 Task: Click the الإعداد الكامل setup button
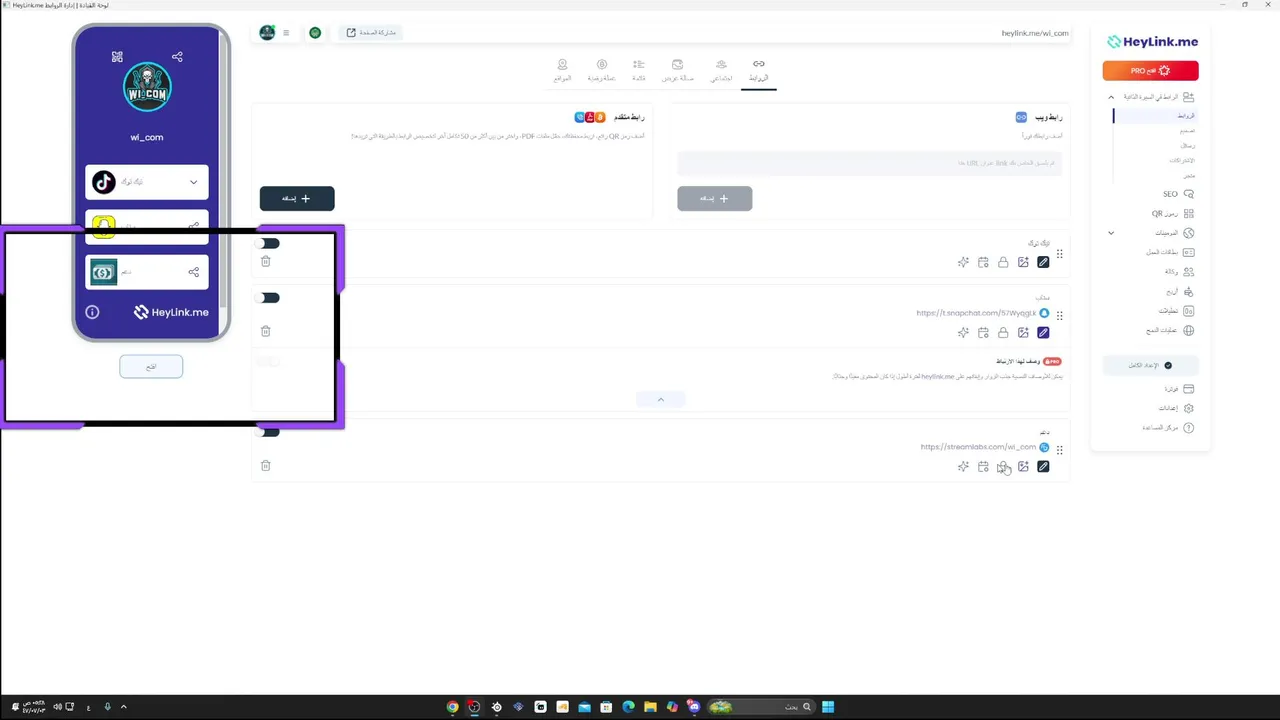tap(1150, 366)
